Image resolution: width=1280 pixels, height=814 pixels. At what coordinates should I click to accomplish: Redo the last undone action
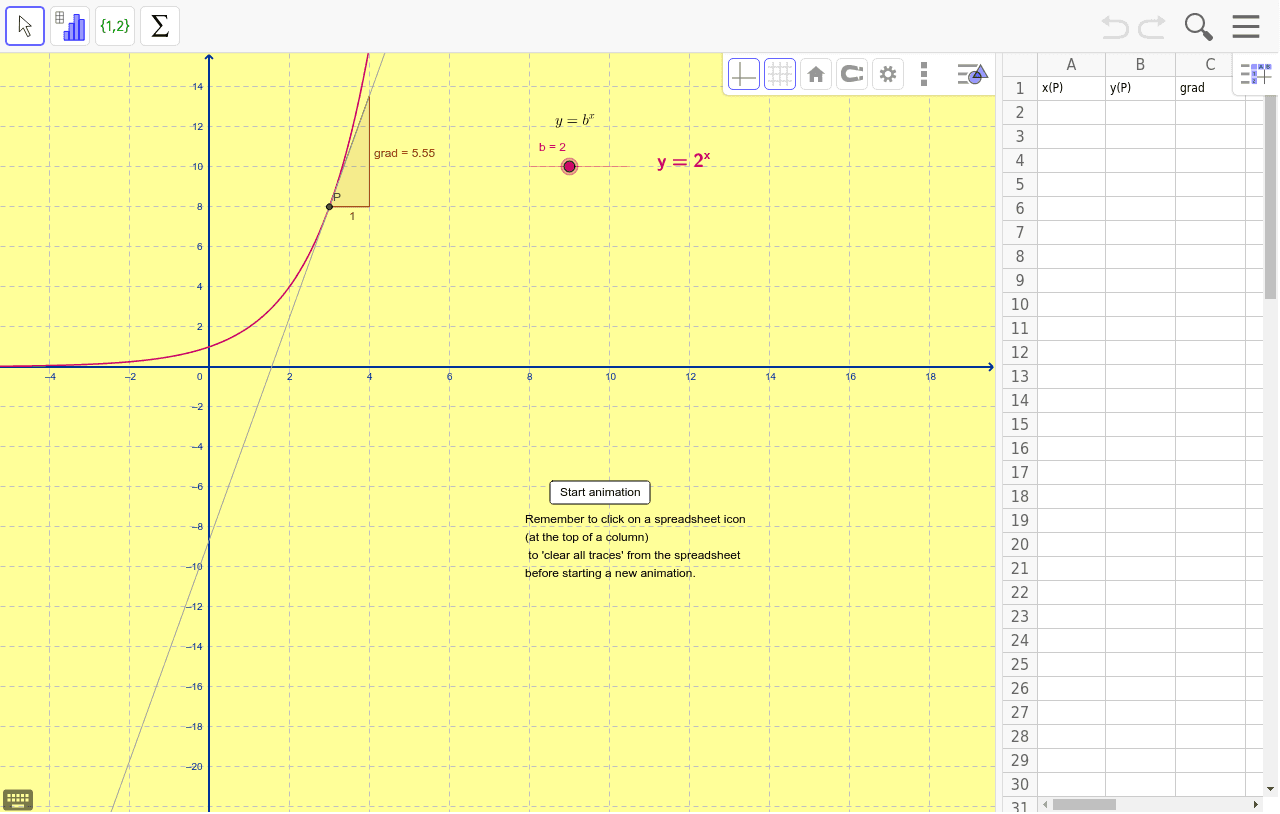1152,26
